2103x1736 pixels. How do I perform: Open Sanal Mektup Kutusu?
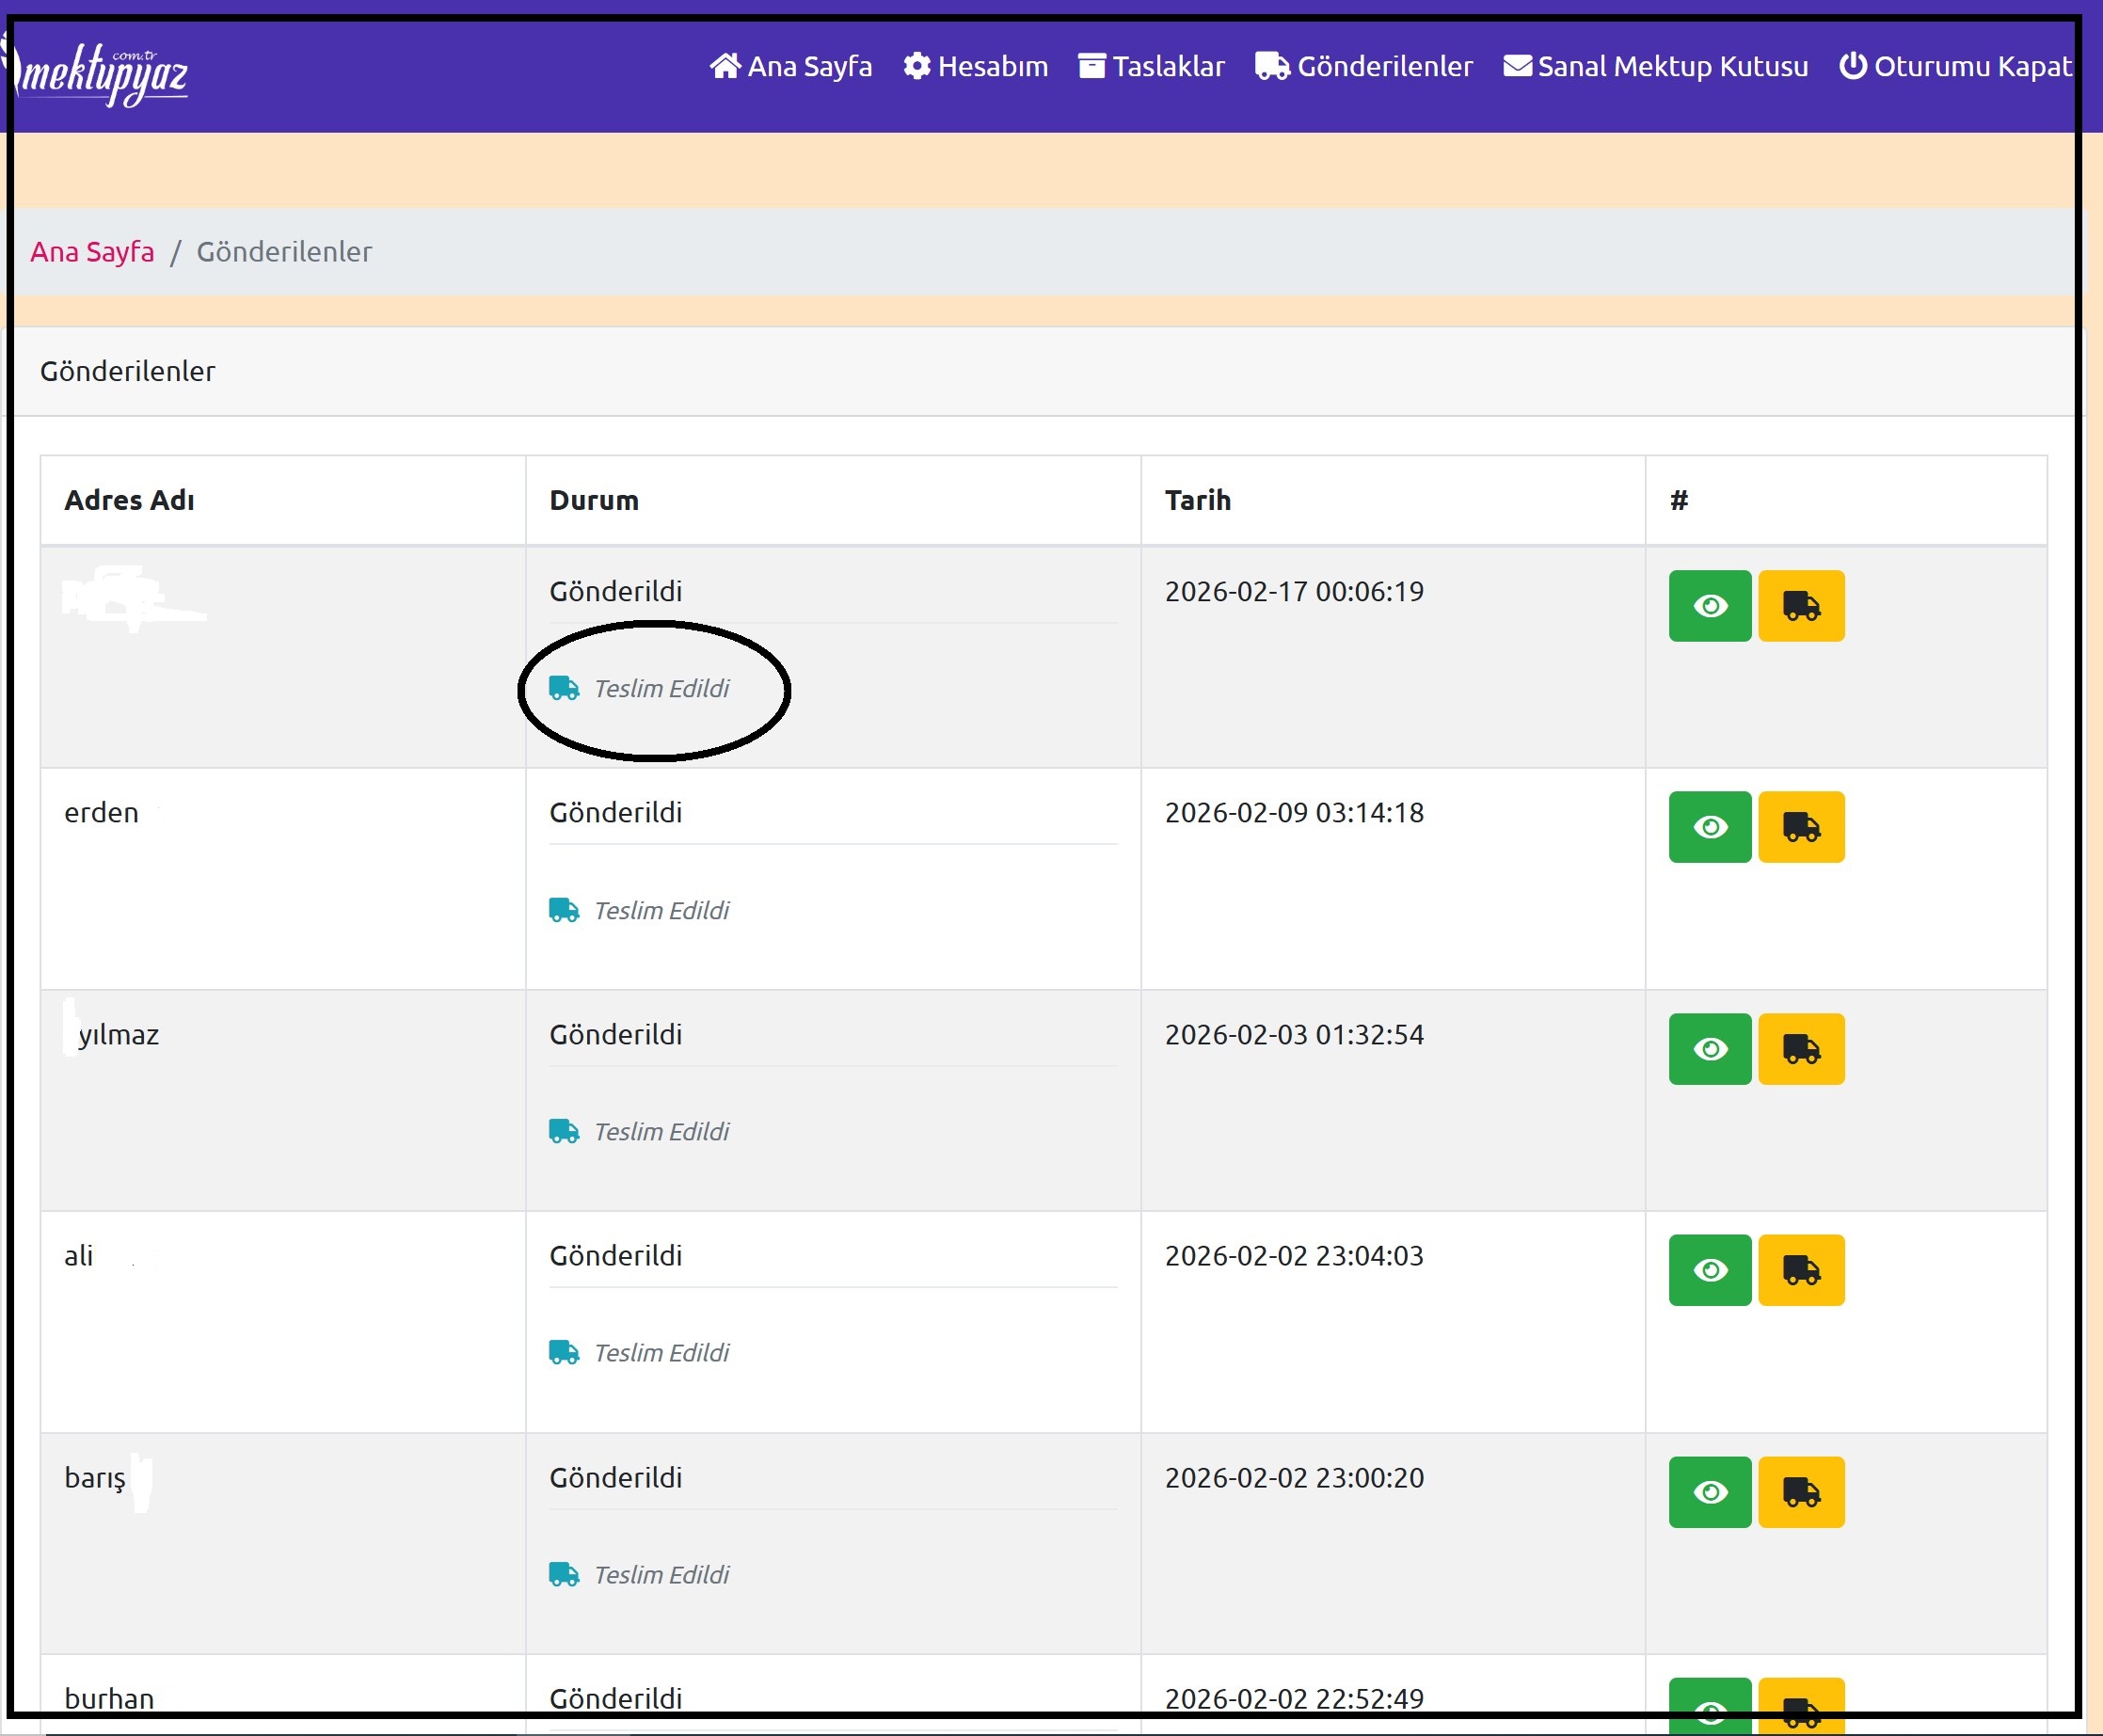[x=1656, y=67]
